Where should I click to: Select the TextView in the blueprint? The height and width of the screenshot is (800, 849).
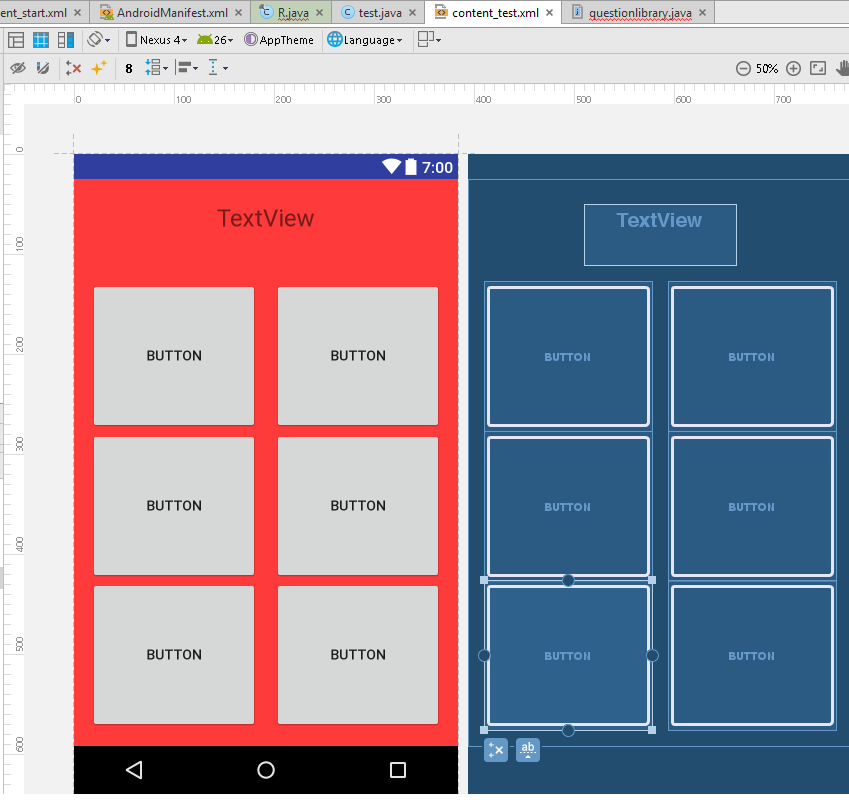click(660, 234)
